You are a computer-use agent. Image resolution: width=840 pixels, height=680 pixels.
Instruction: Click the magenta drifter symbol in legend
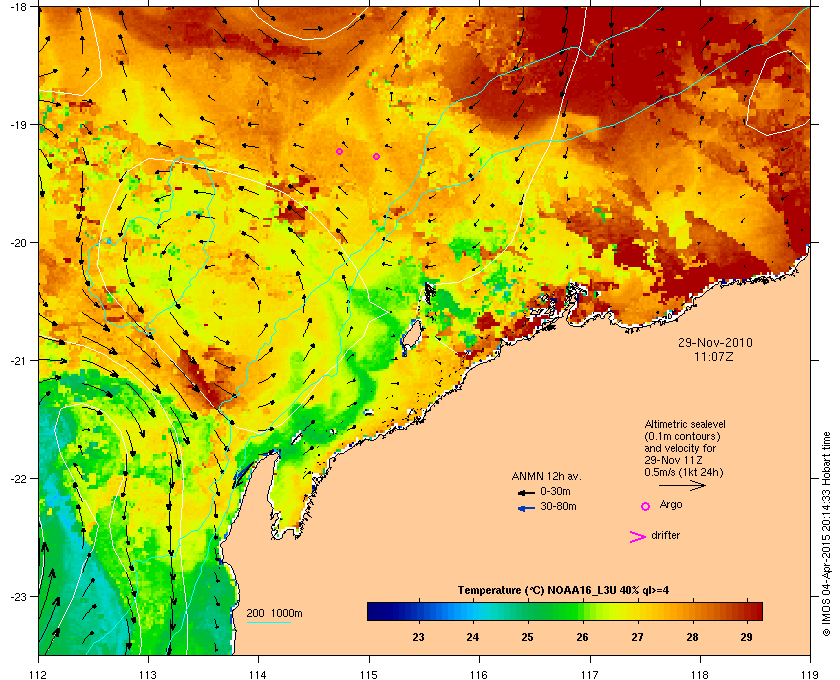pyautogui.click(x=638, y=537)
